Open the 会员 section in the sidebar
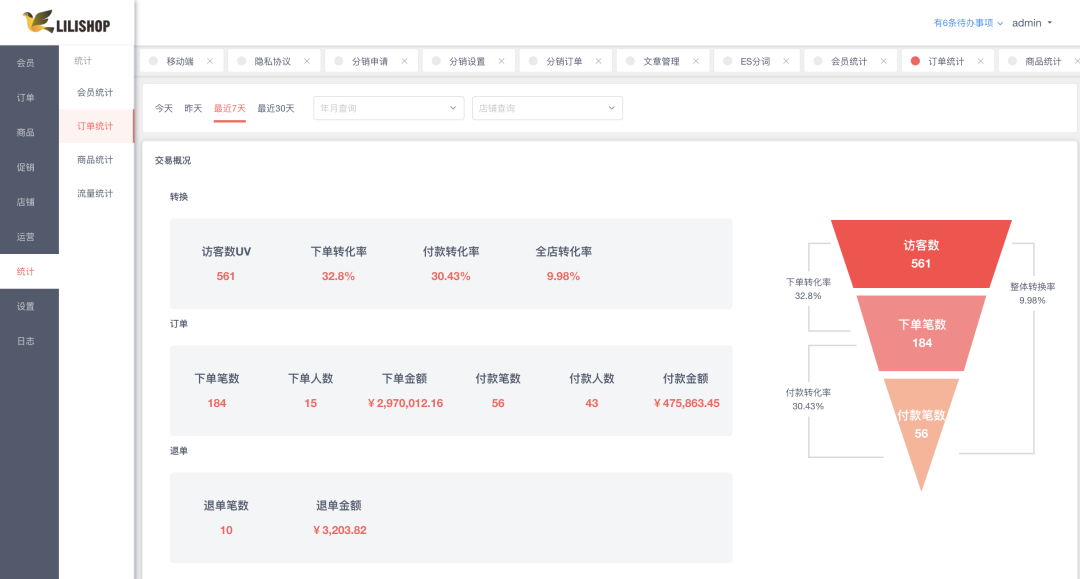Image resolution: width=1080 pixels, height=579 pixels. pos(28,61)
